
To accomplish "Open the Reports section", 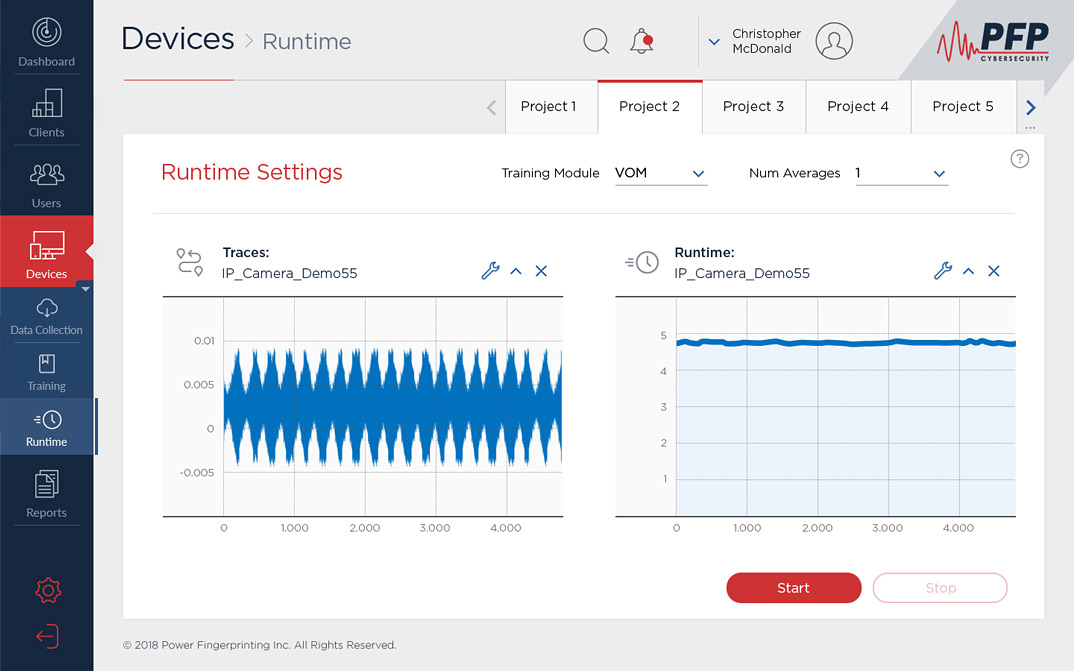I will 47,494.
